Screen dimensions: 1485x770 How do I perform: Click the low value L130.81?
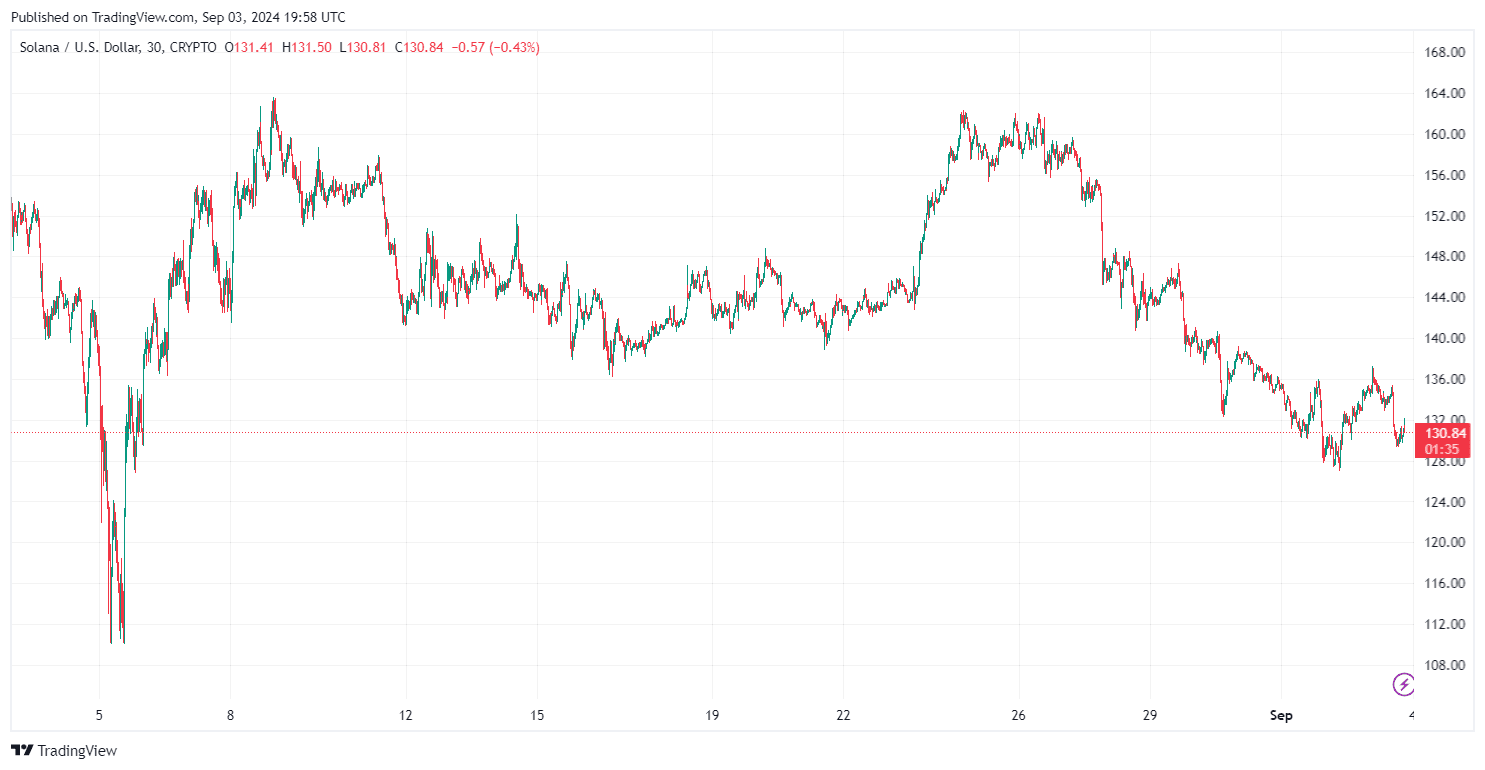click(364, 47)
